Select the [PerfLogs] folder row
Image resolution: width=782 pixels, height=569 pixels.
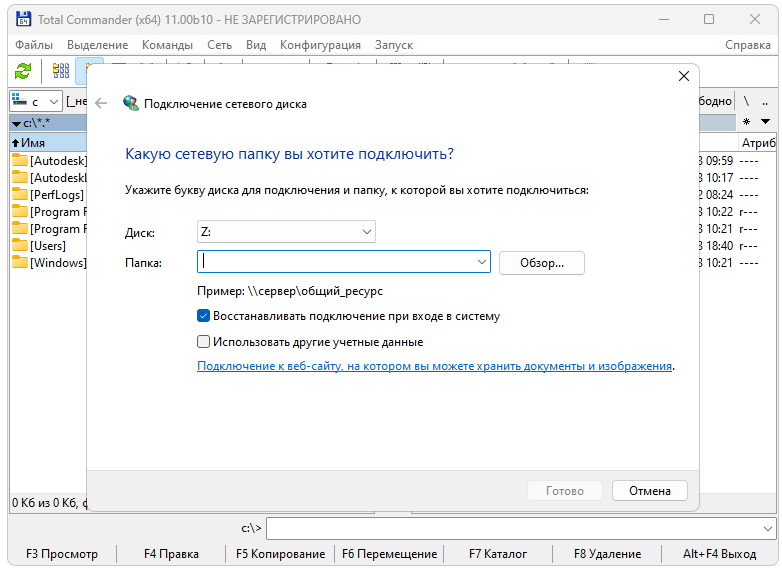[x=48, y=194]
